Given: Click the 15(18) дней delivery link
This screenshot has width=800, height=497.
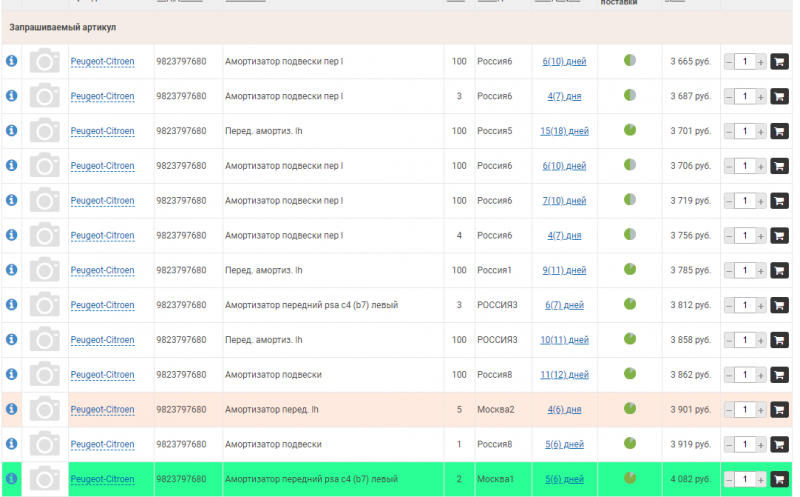Looking at the screenshot, I should click(564, 131).
